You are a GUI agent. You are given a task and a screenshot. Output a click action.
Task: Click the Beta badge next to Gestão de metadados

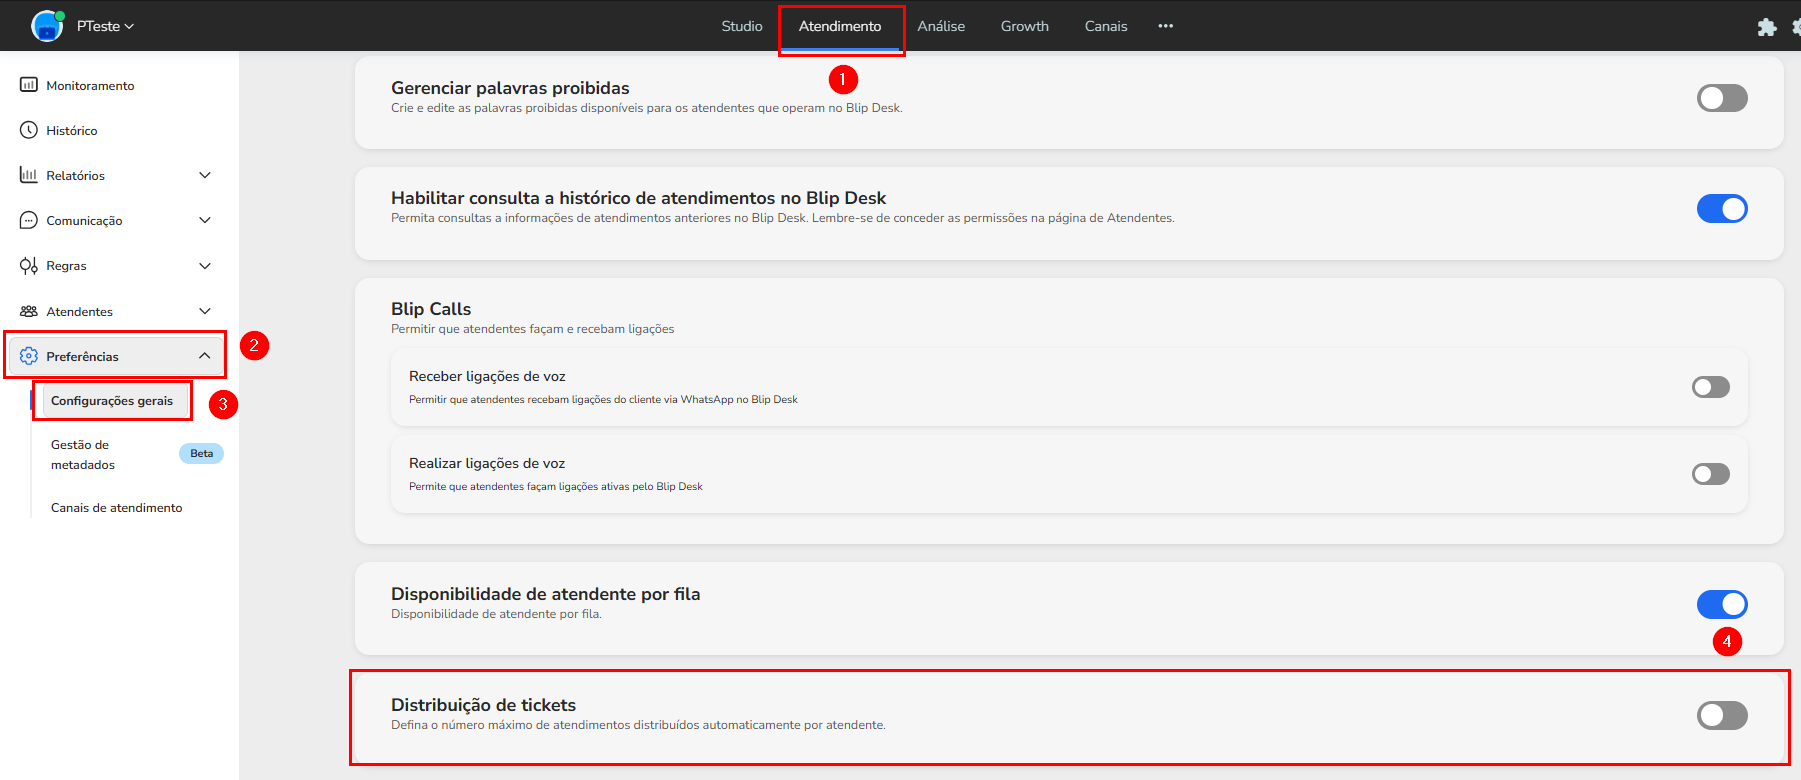(x=201, y=453)
